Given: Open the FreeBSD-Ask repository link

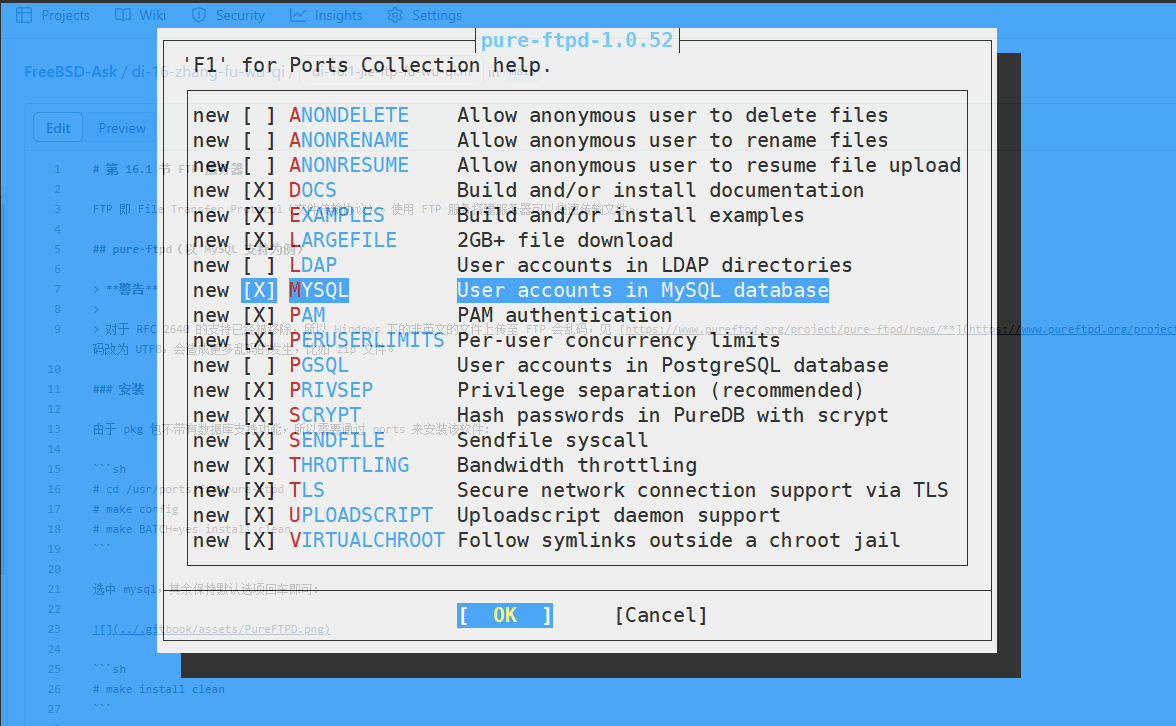Looking at the screenshot, I should [70, 71].
